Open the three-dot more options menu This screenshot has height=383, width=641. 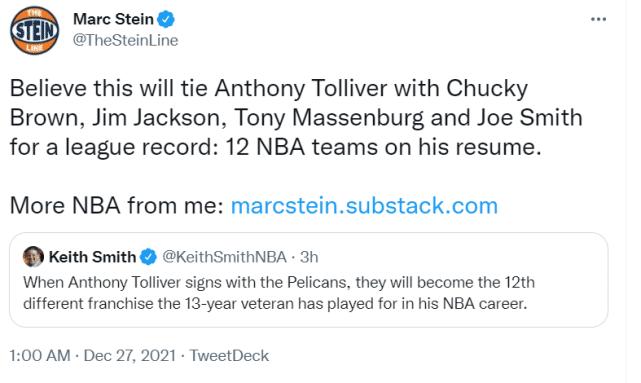click(598, 19)
